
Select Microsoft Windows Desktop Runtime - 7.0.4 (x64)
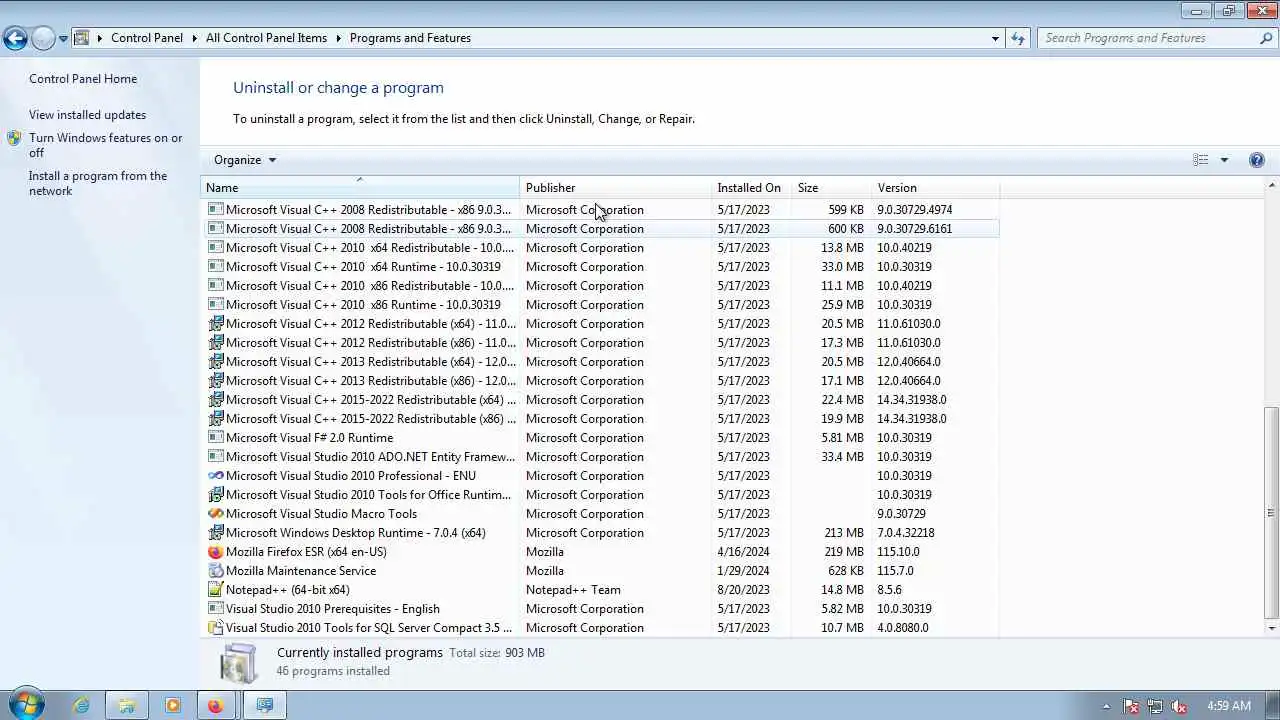600,533
